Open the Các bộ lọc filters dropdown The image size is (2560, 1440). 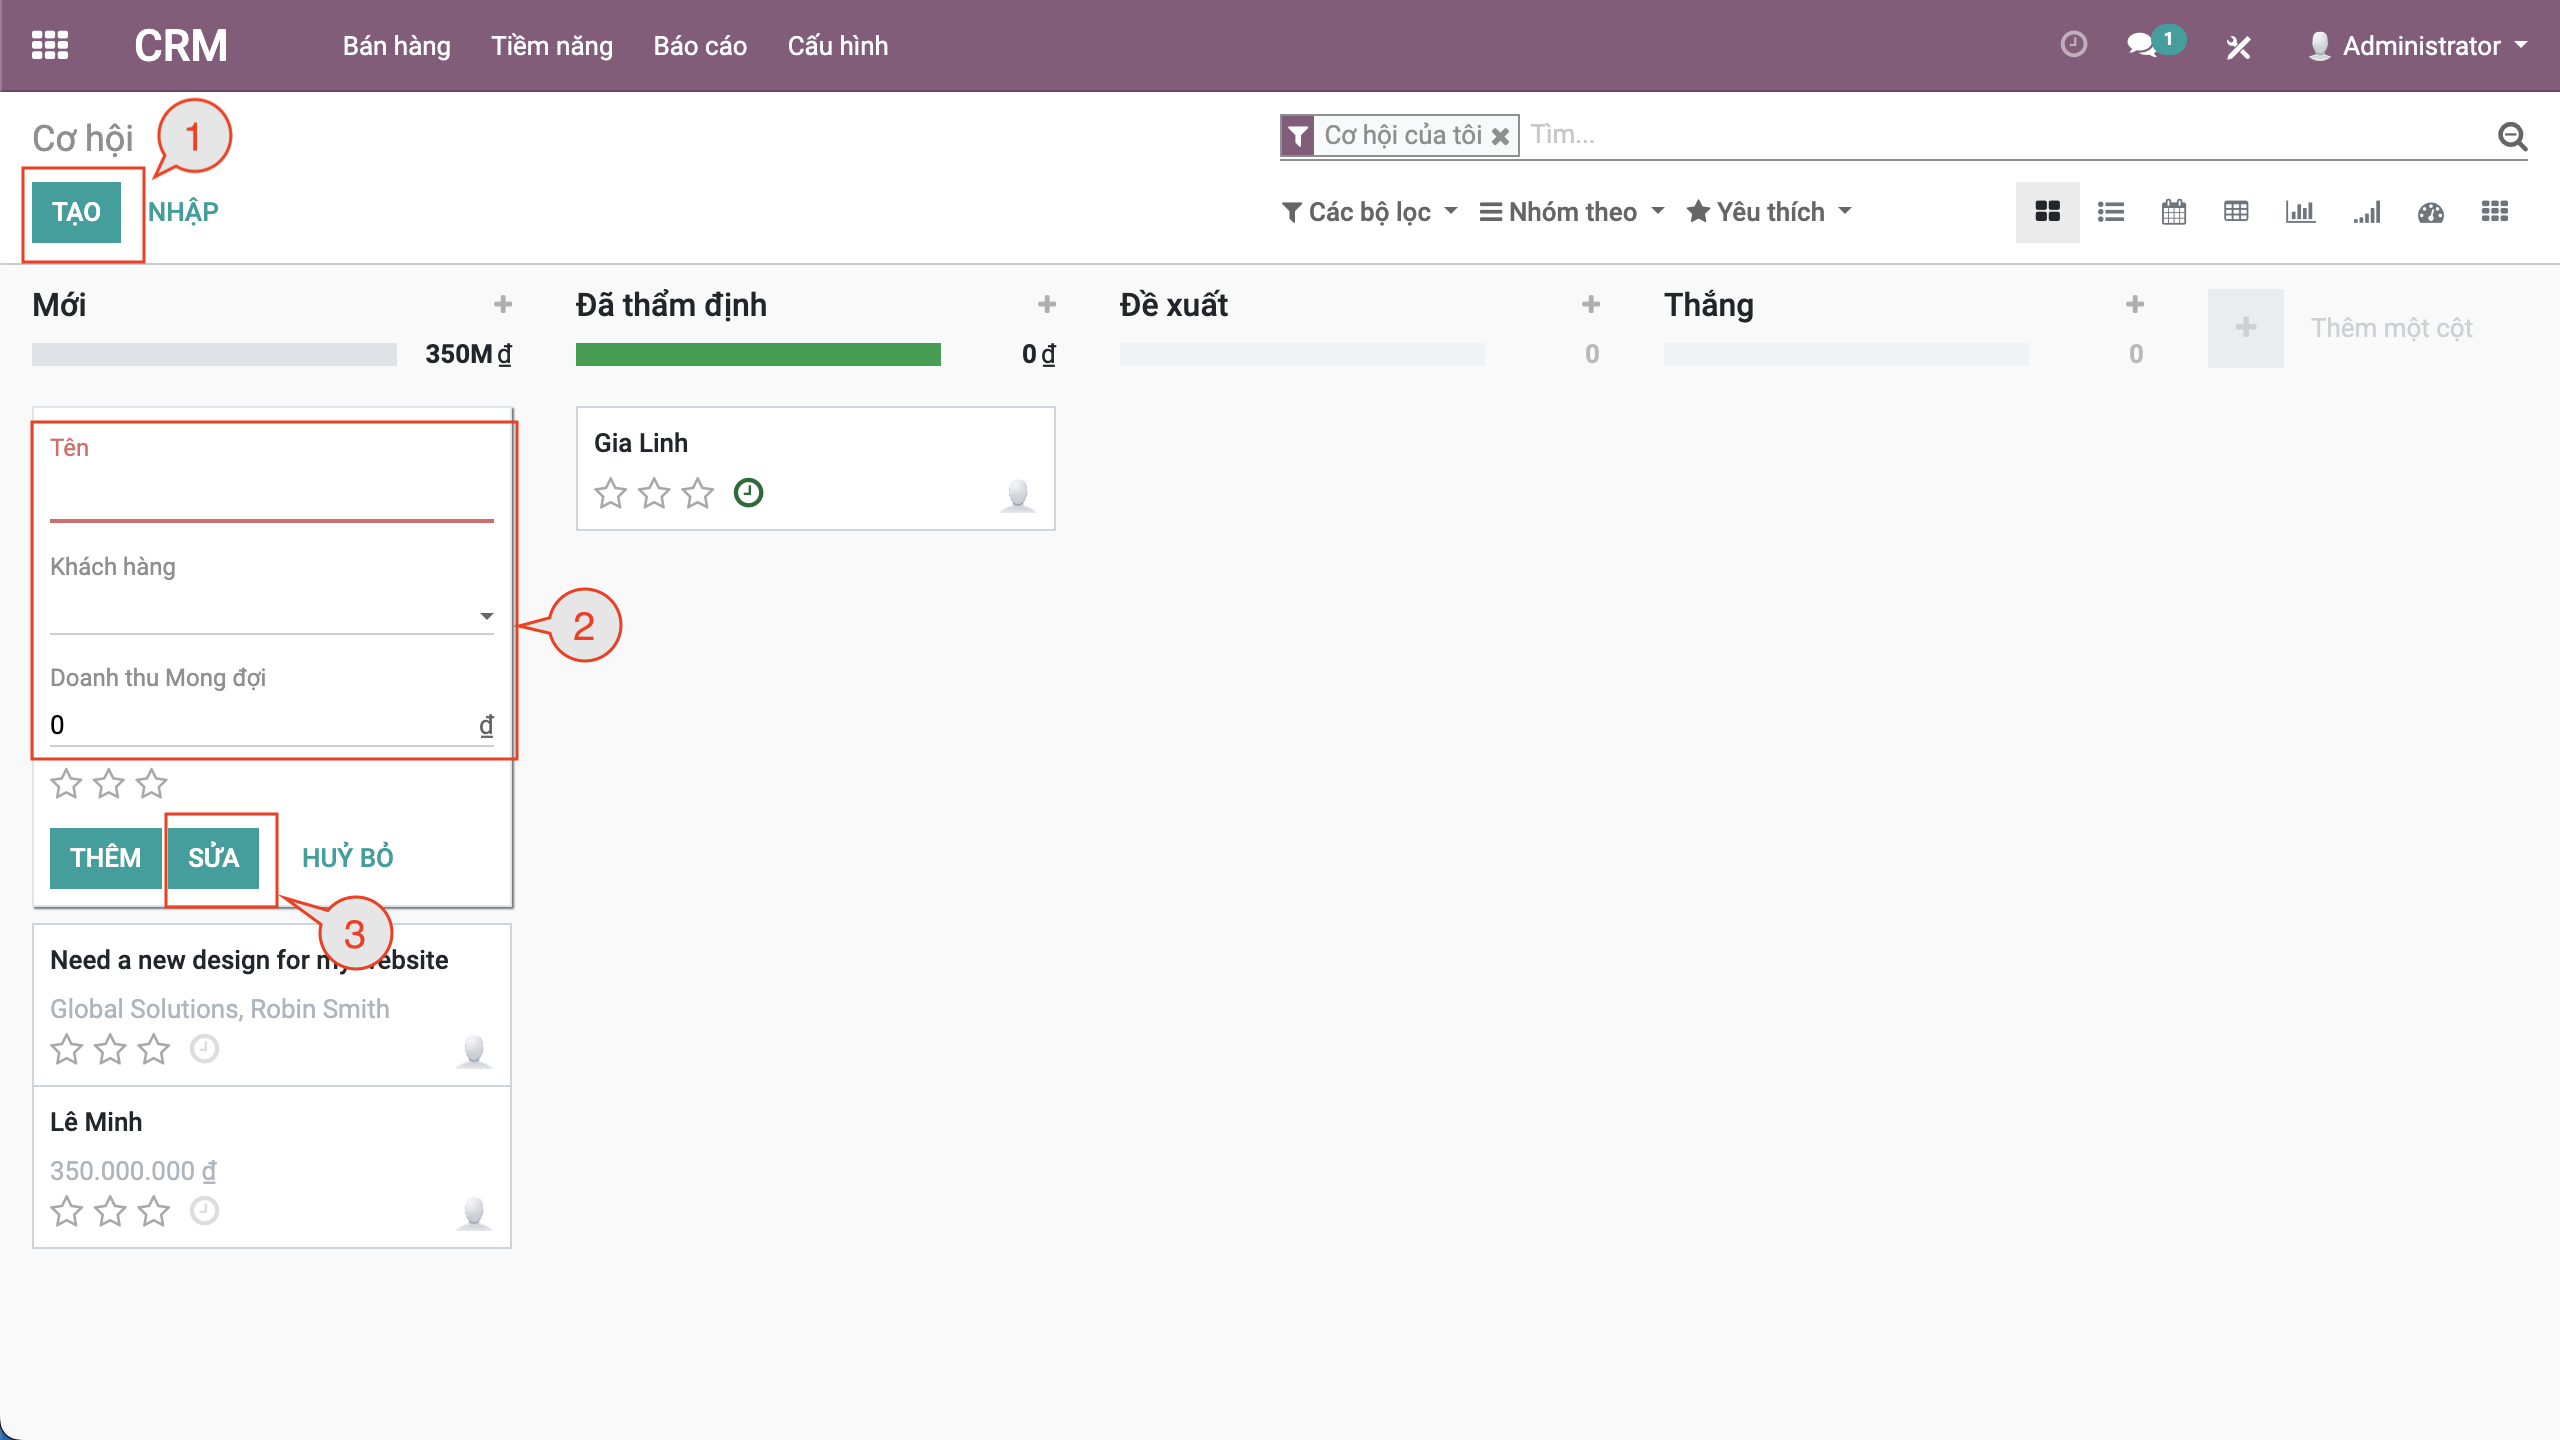click(1370, 212)
